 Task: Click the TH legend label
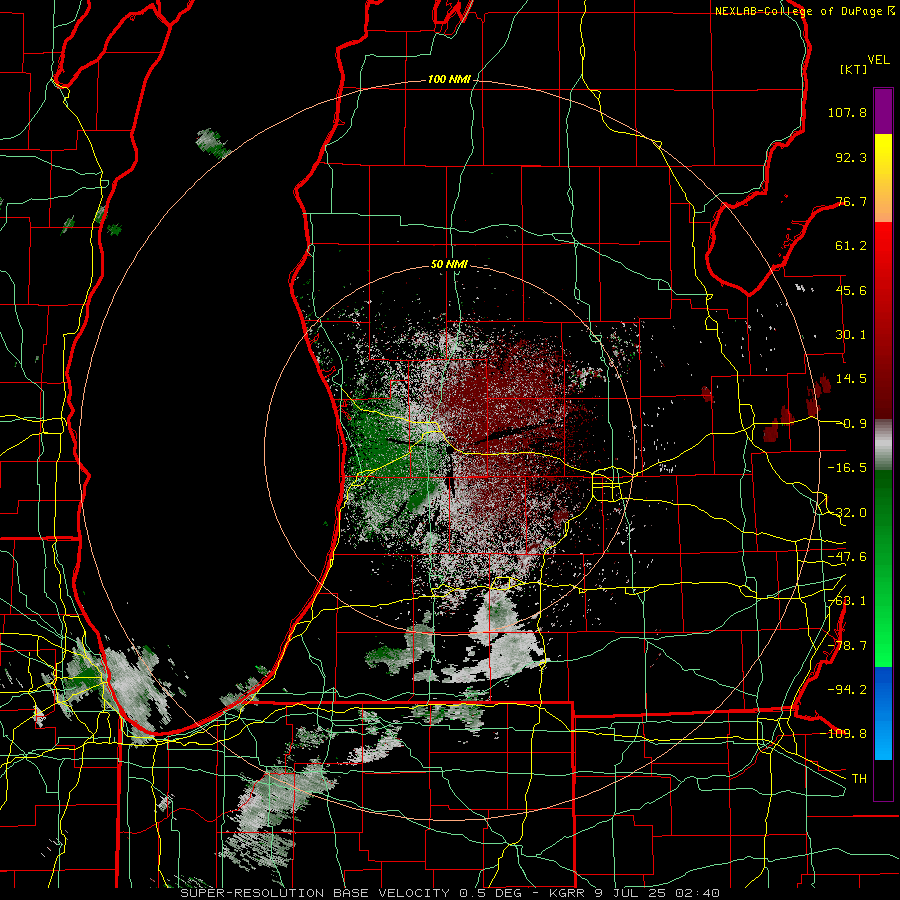[859, 778]
